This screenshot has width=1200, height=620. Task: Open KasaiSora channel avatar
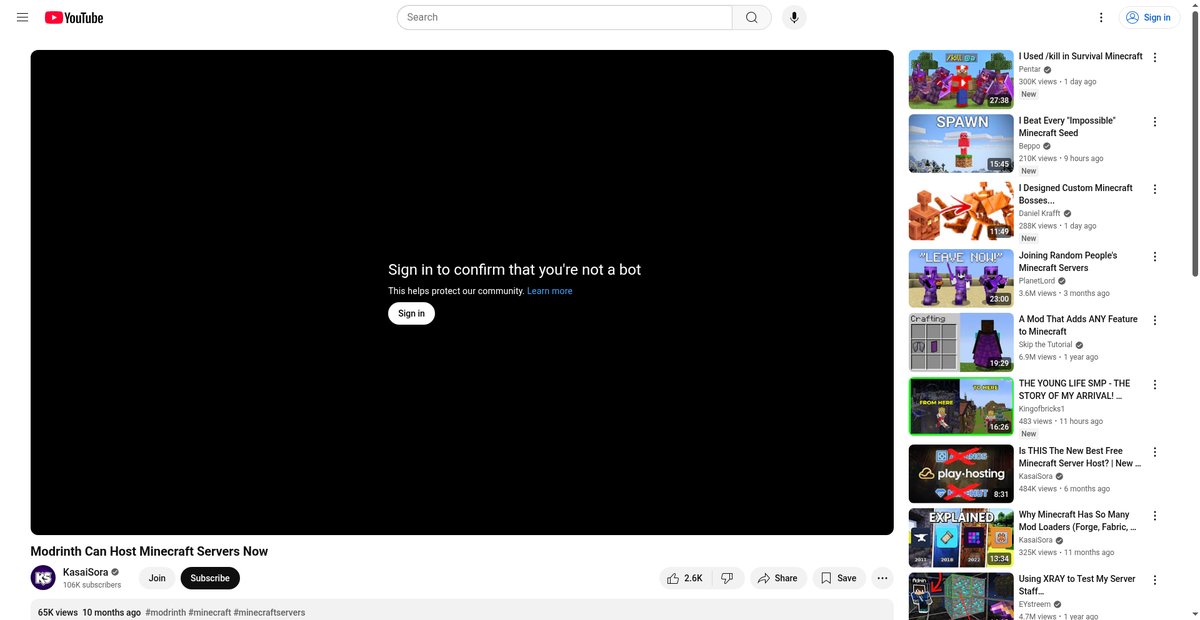pos(43,578)
